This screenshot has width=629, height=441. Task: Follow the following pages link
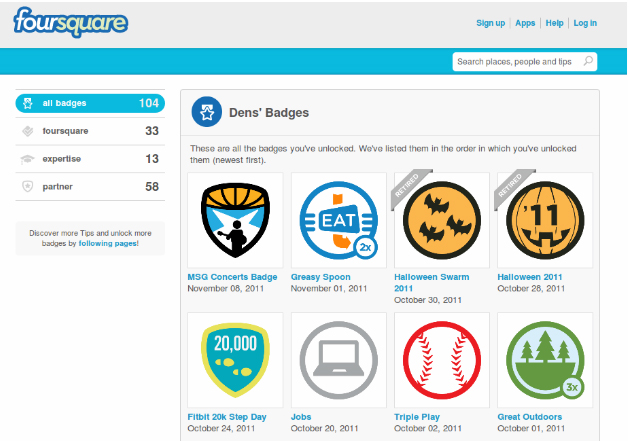tap(108, 243)
